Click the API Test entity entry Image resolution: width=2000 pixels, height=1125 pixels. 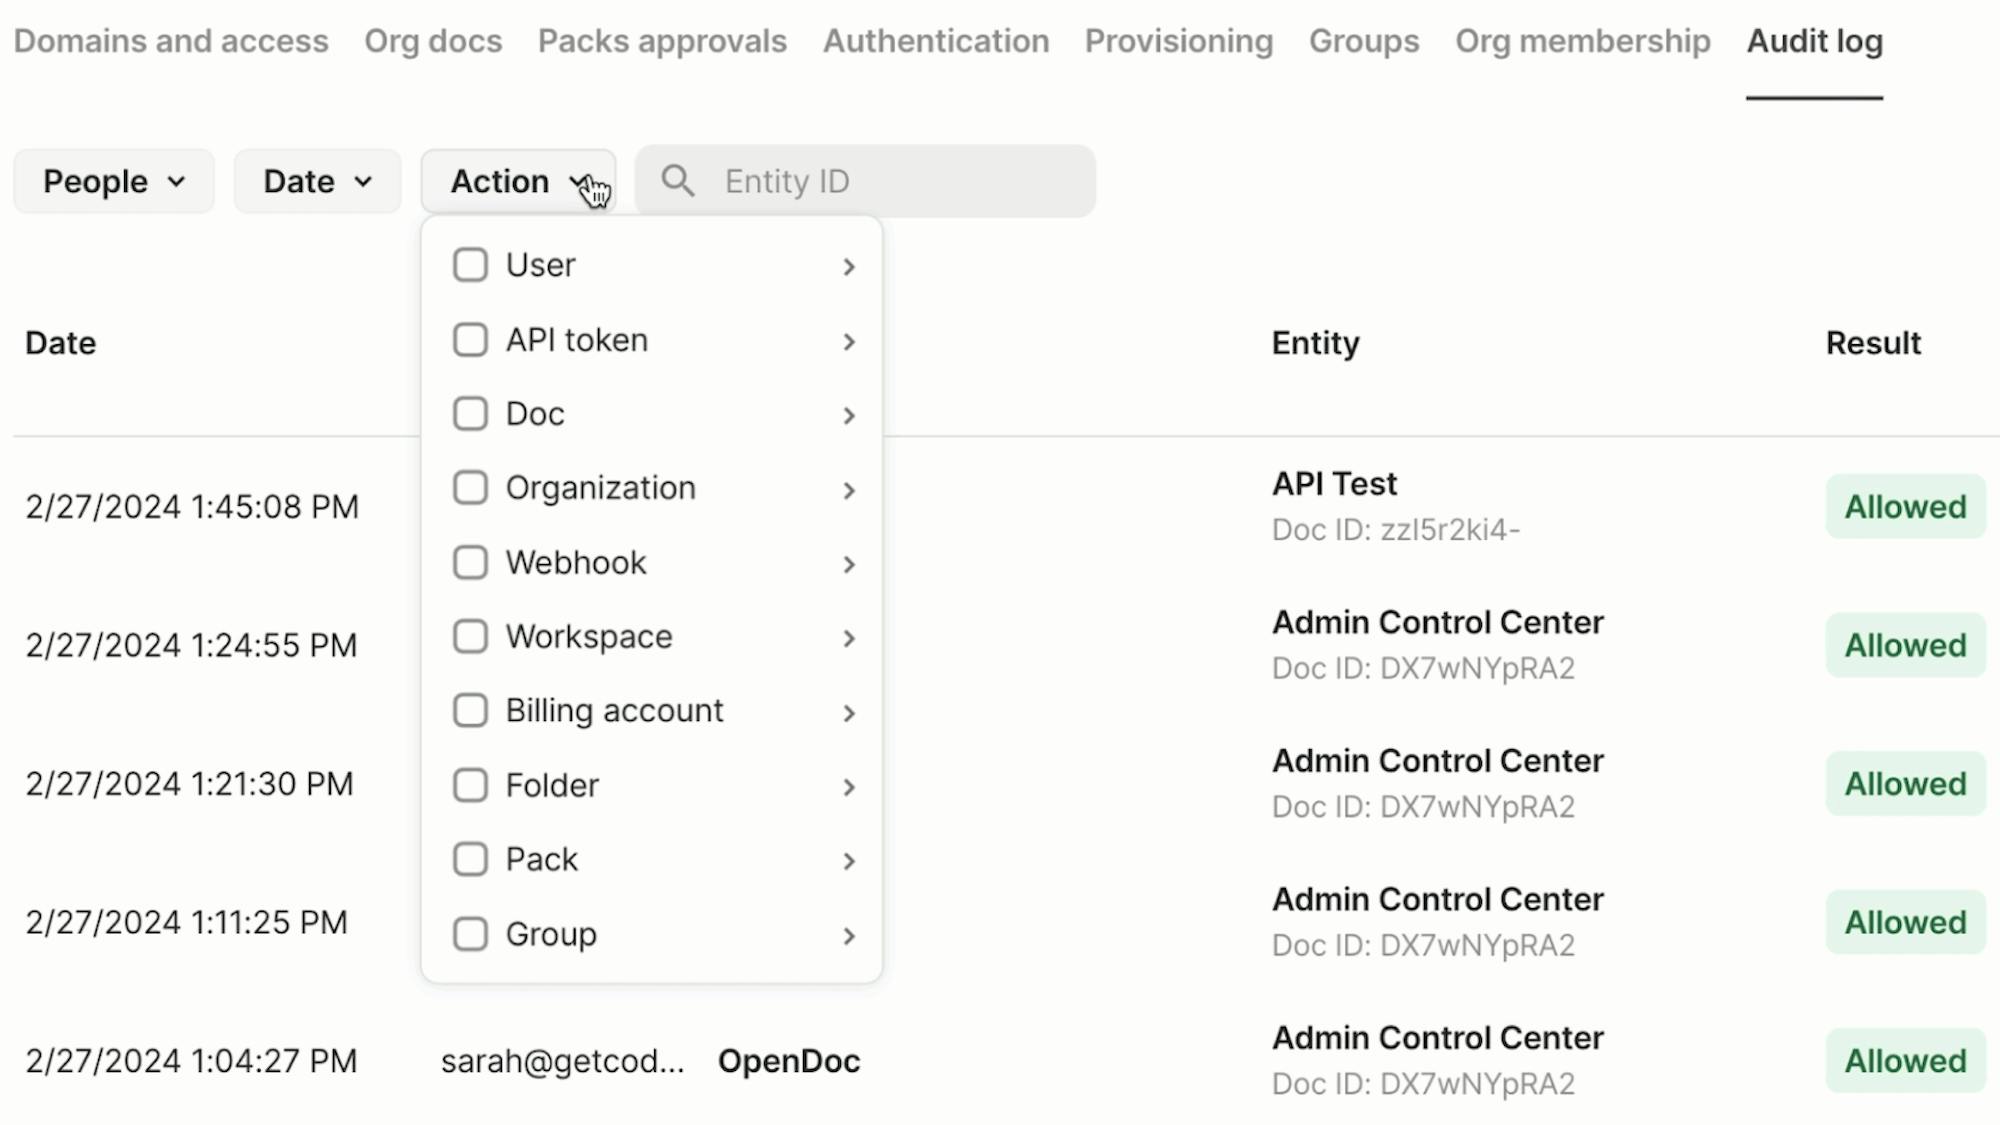(1334, 484)
